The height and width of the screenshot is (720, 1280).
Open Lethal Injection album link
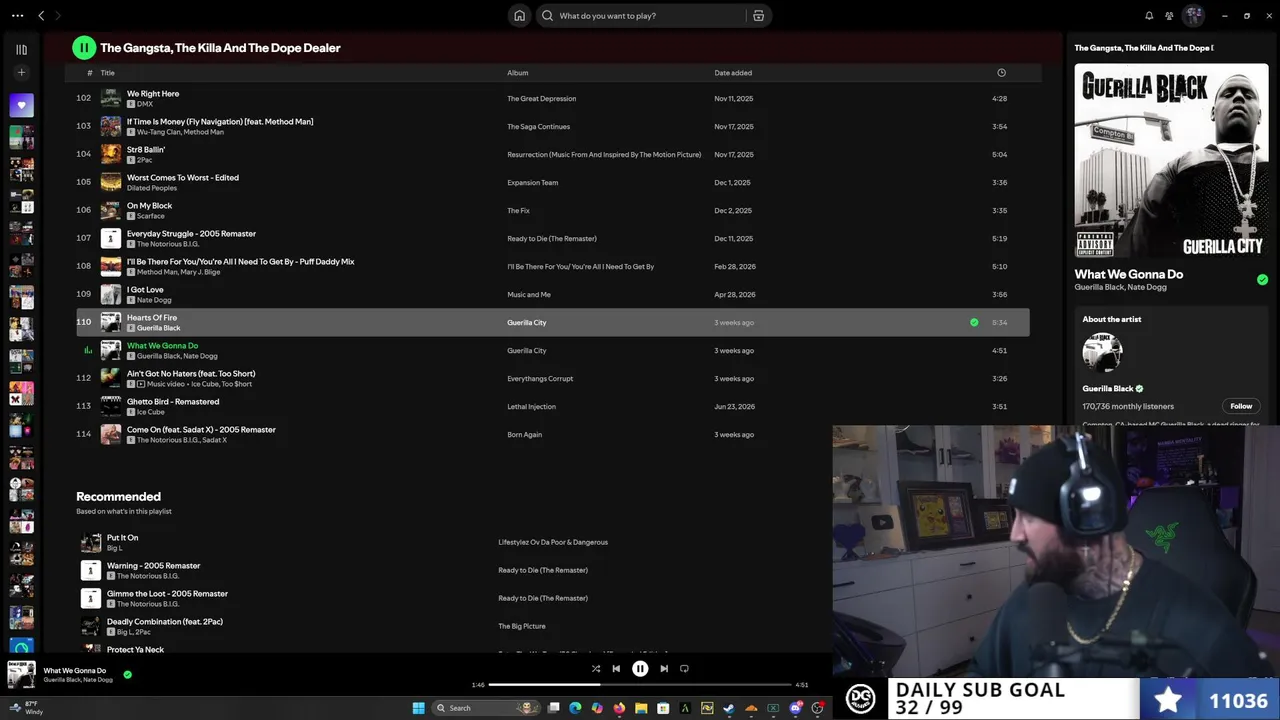point(531,407)
